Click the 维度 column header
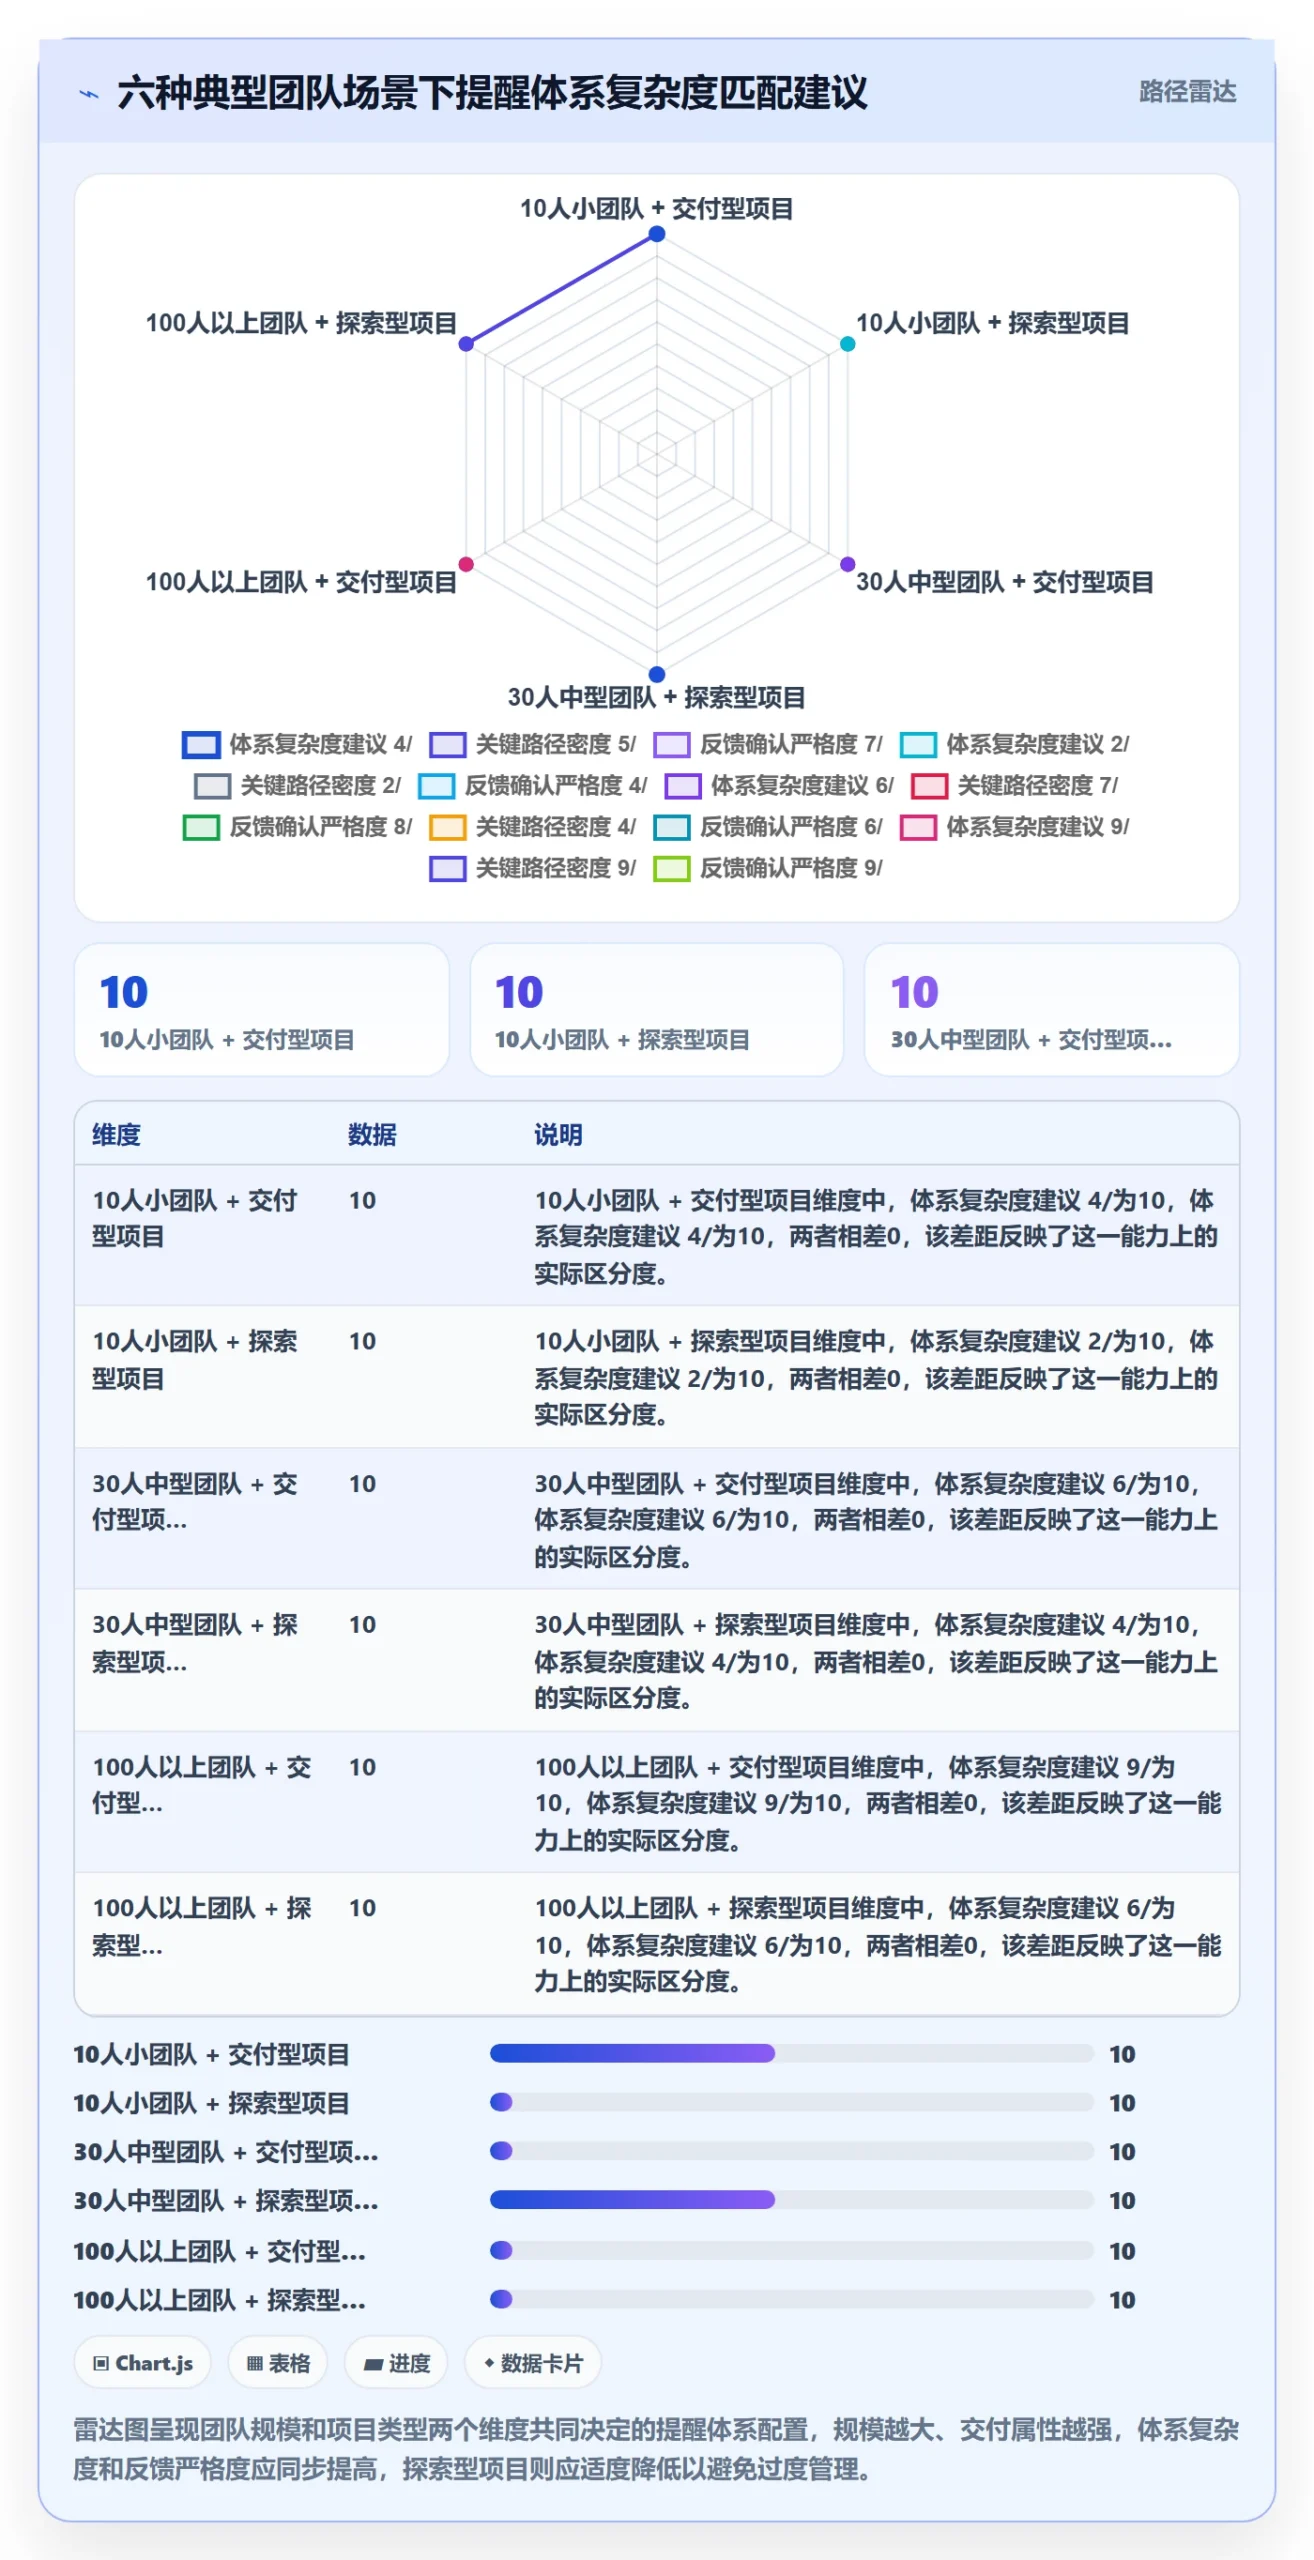 coord(116,1134)
